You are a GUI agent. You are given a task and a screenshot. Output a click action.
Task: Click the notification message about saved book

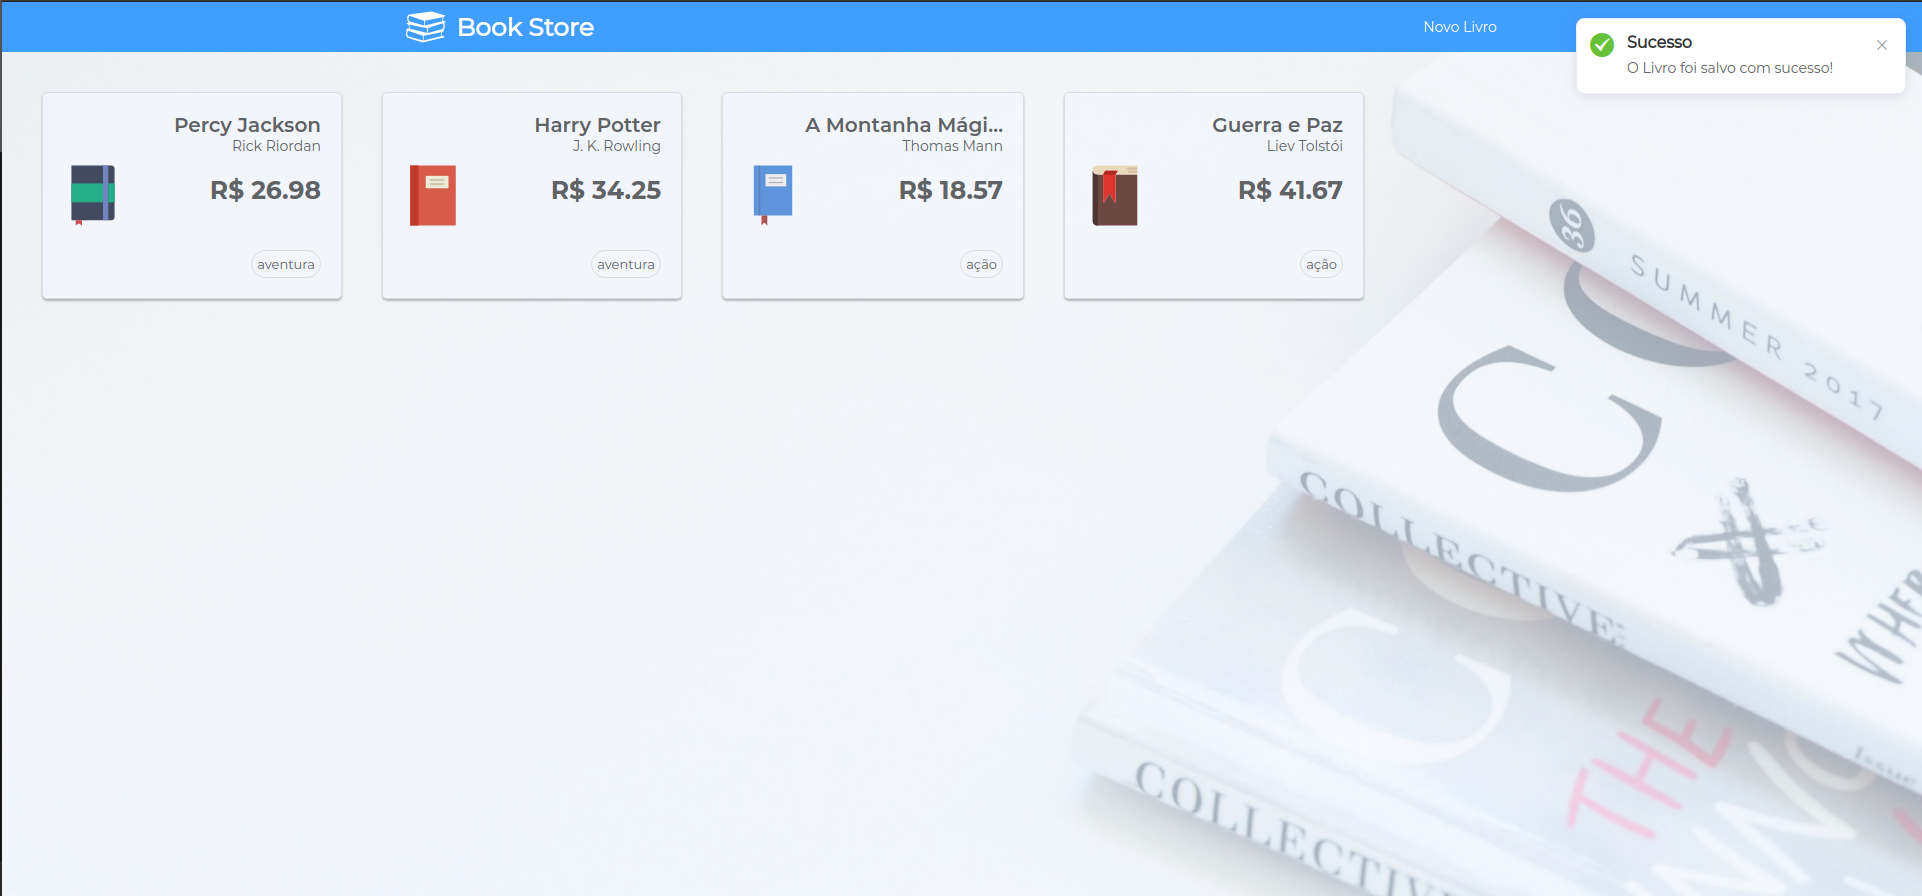coord(1730,68)
